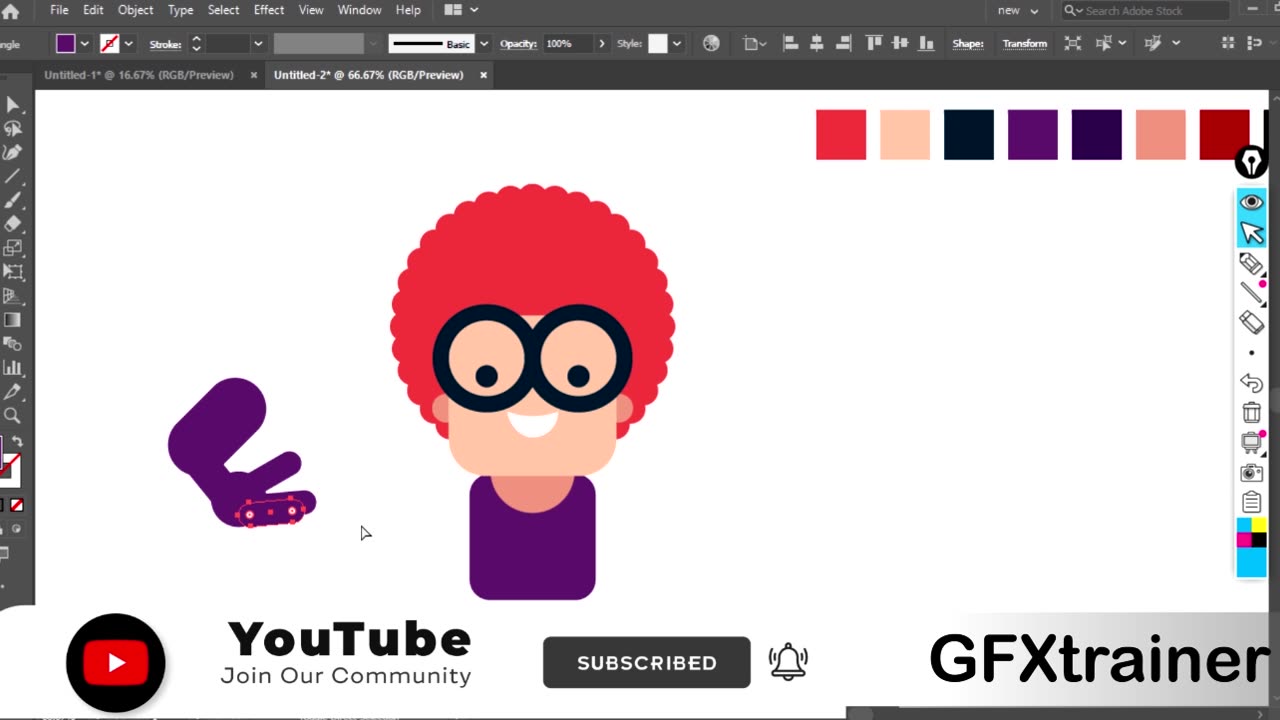Click Vertical Align Bottom icon
The width and height of the screenshot is (1280, 720).
pos(927,43)
